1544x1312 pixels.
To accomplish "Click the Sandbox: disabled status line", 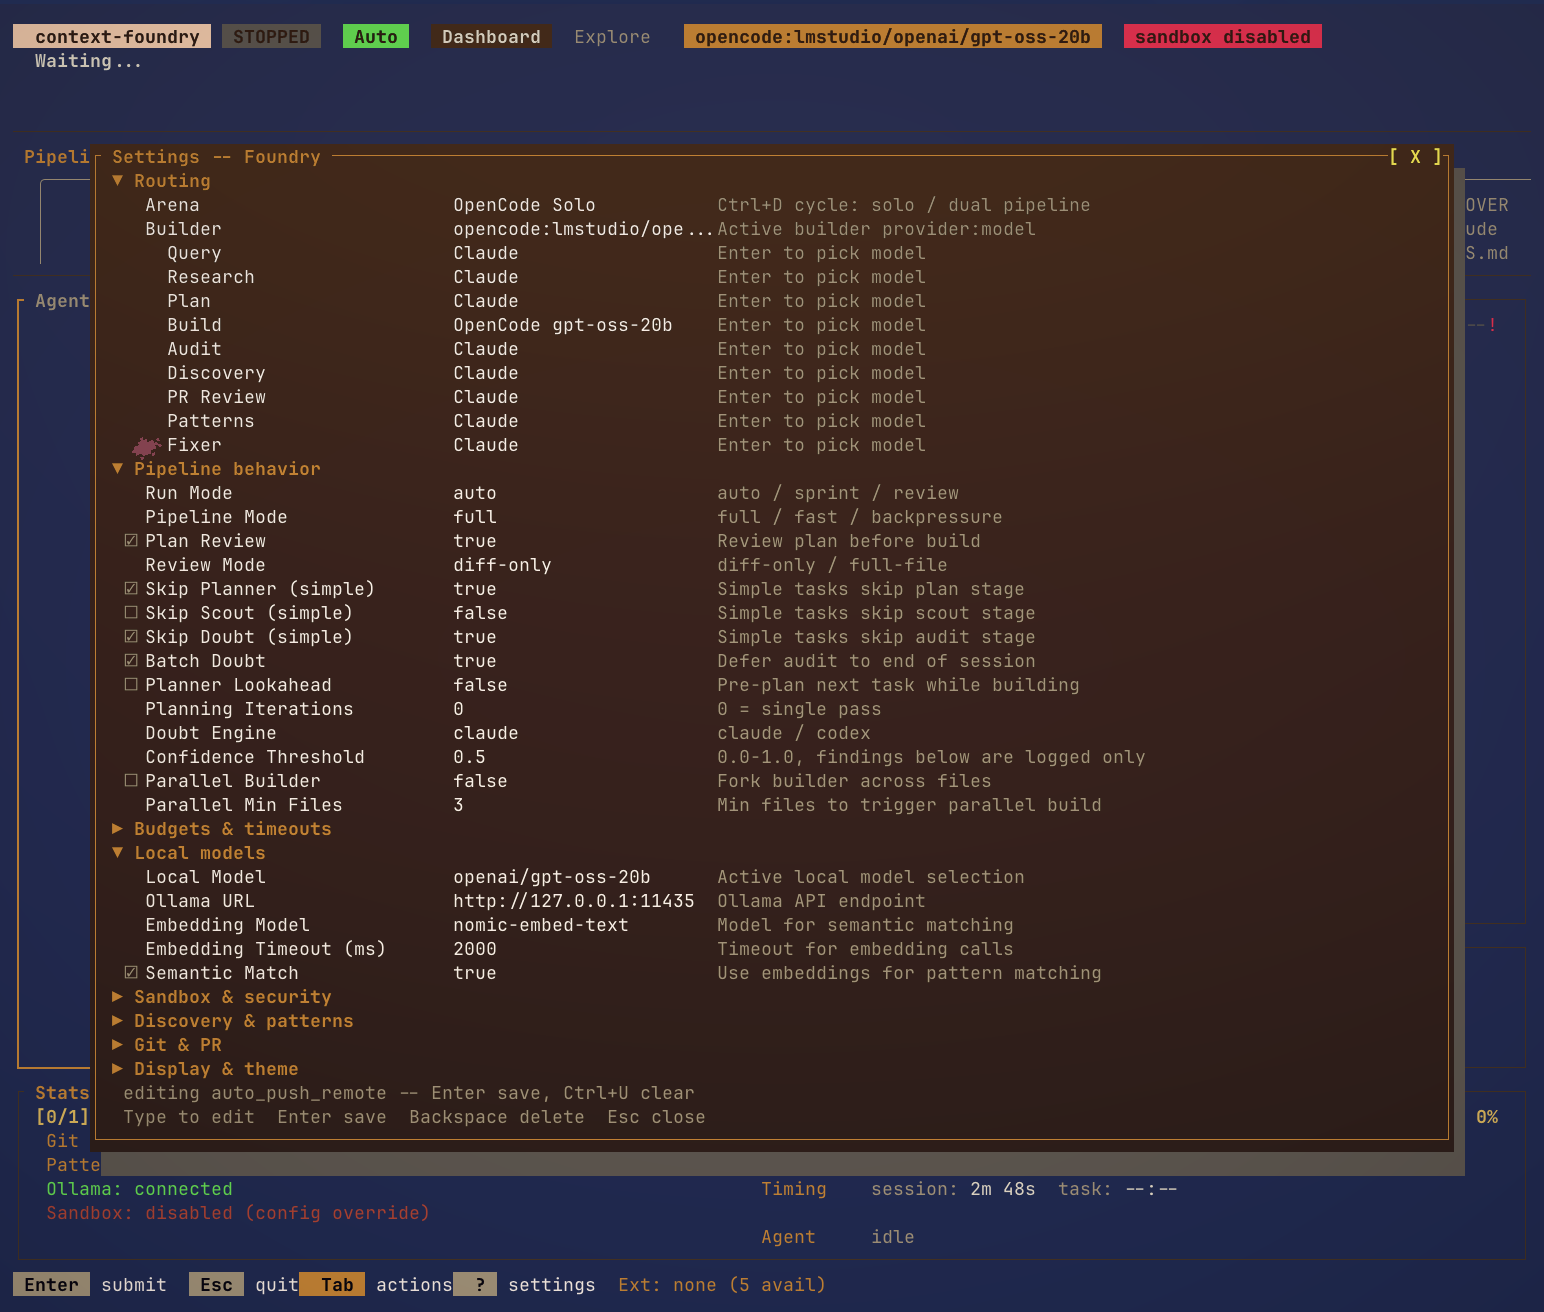I will pyautogui.click(x=238, y=1213).
